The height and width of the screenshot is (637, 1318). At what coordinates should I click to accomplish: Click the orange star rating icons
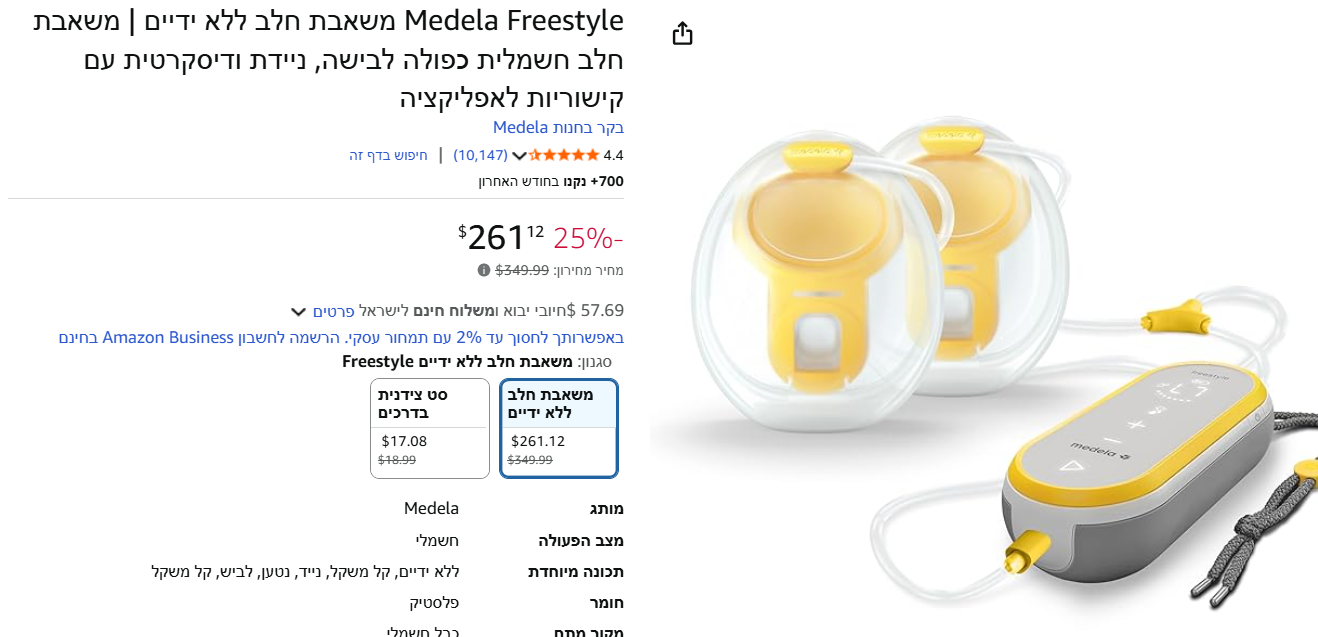(564, 155)
